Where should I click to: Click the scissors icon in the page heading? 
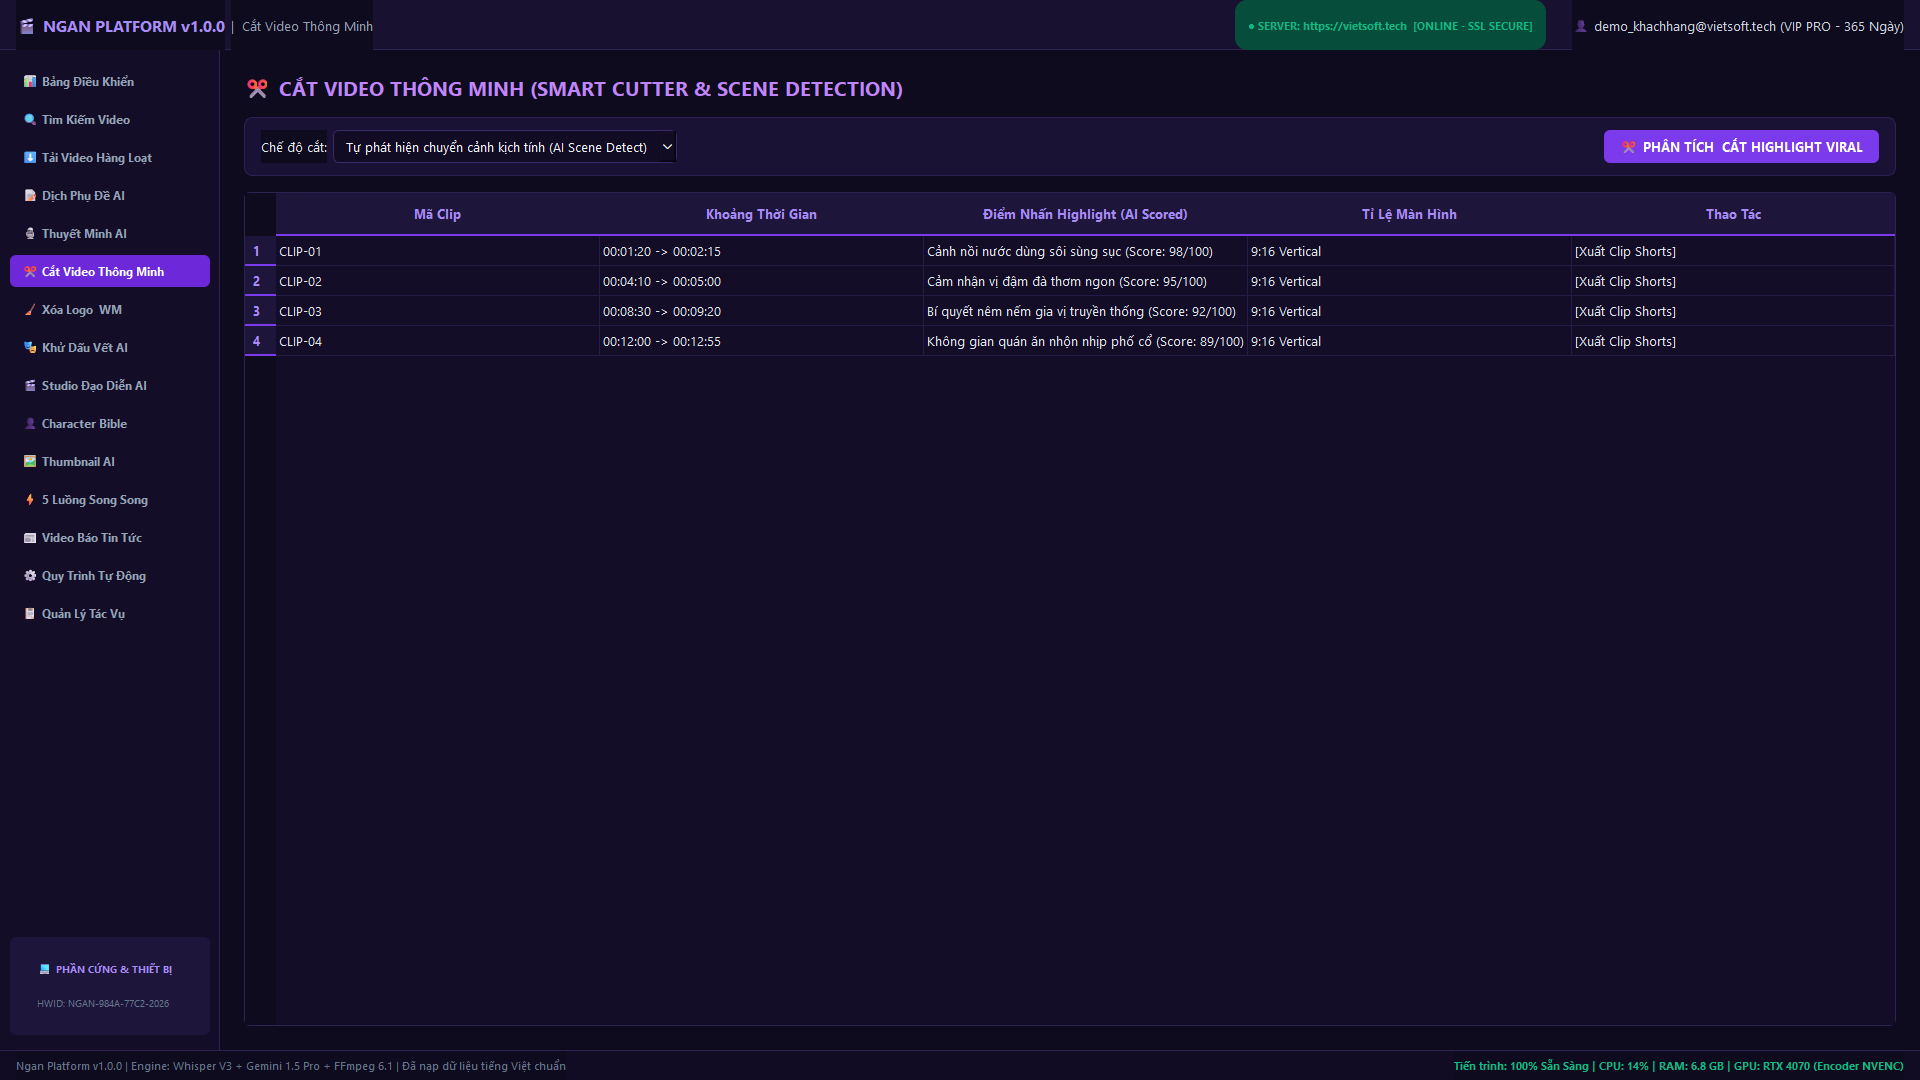(x=257, y=89)
